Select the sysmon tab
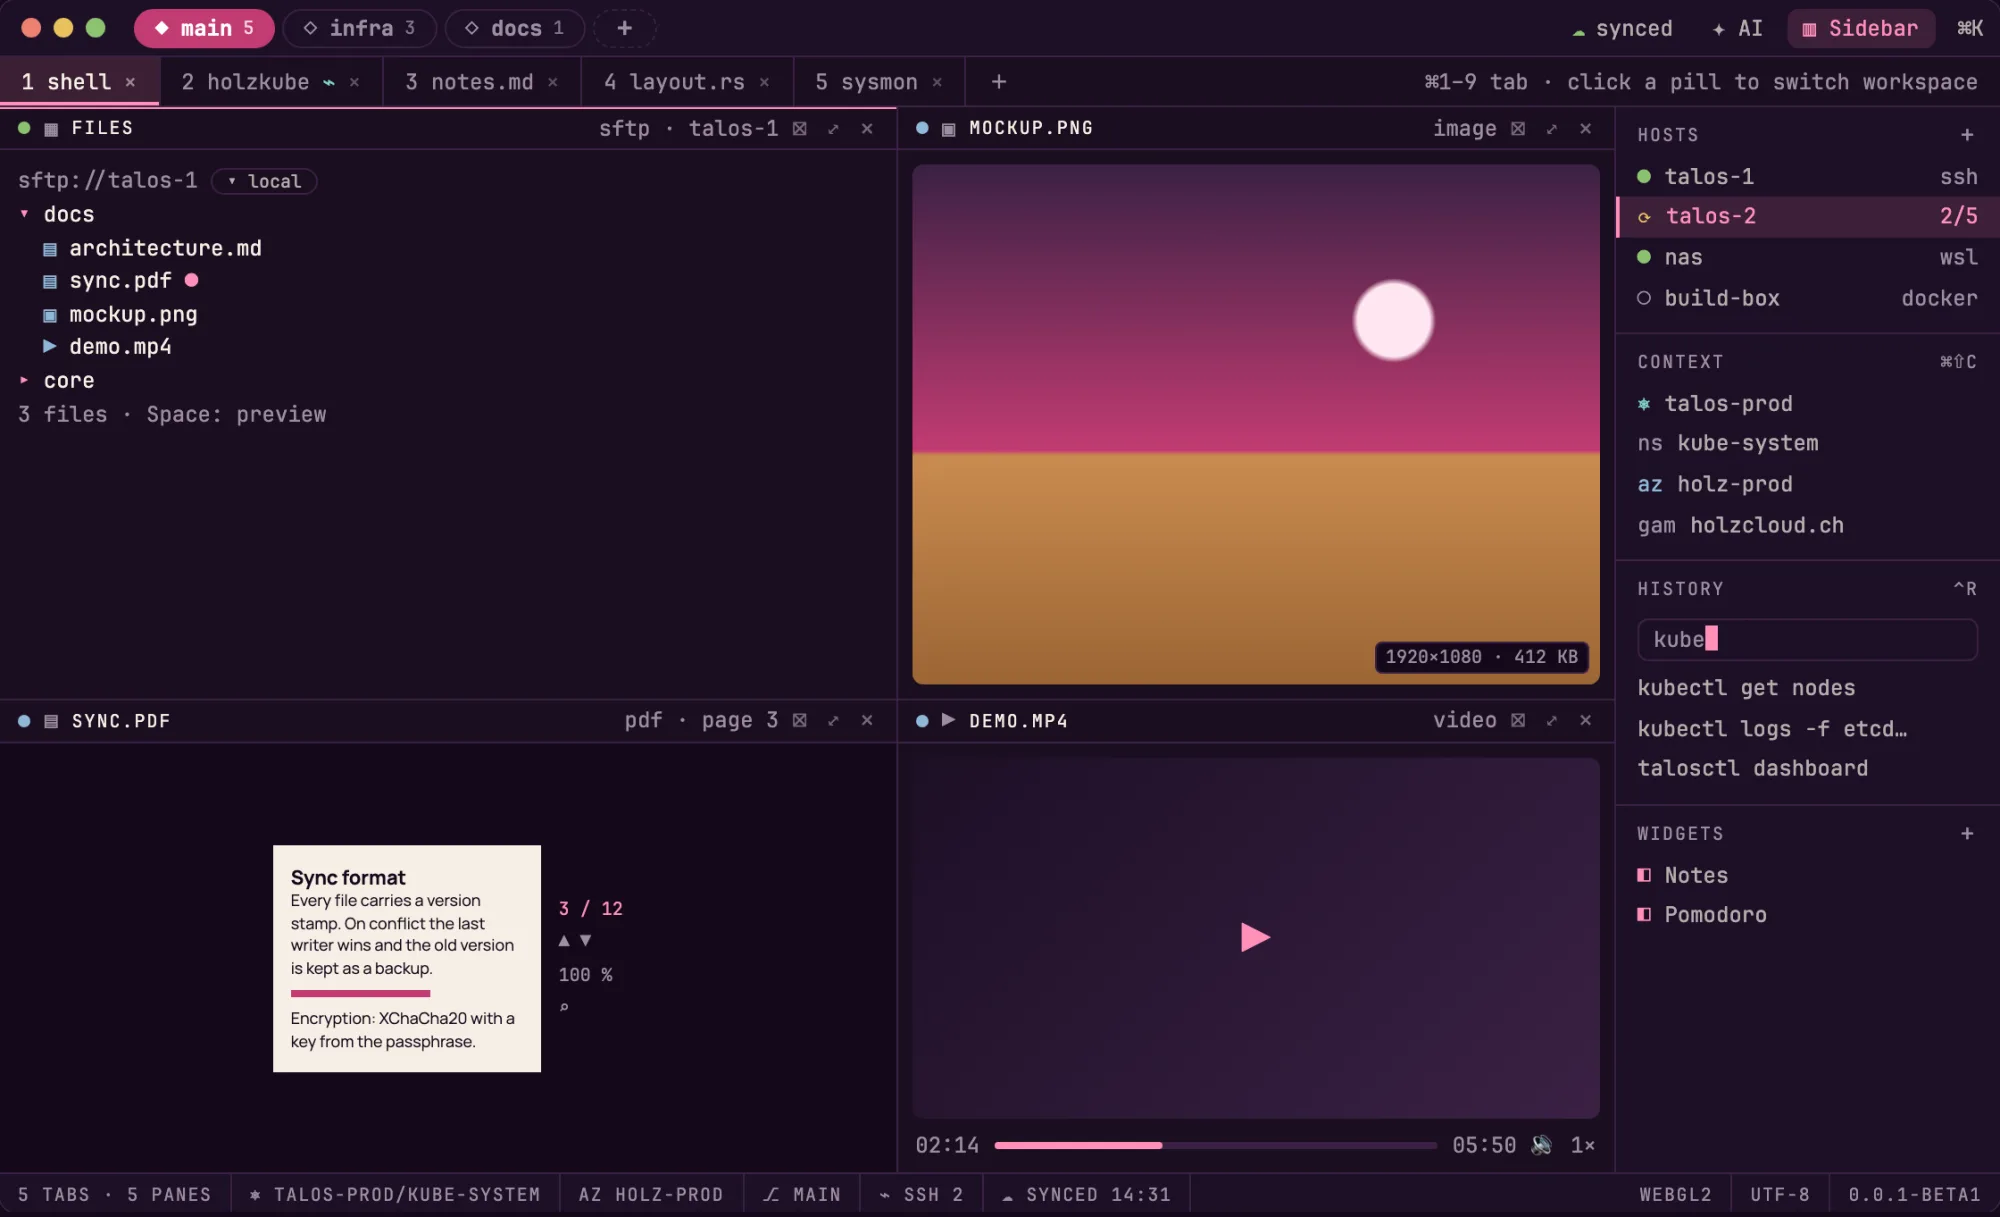Screen dimensions: 2000x1217 879,82
